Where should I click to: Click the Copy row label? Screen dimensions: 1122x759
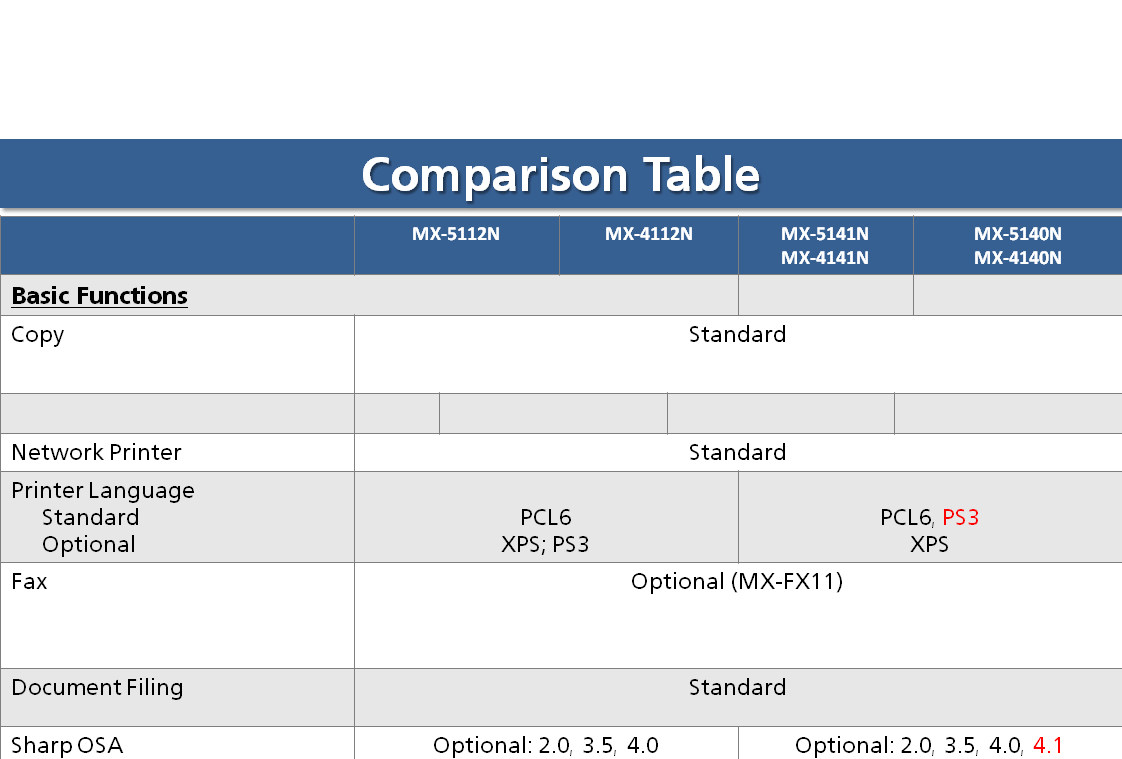pyautogui.click(x=38, y=335)
